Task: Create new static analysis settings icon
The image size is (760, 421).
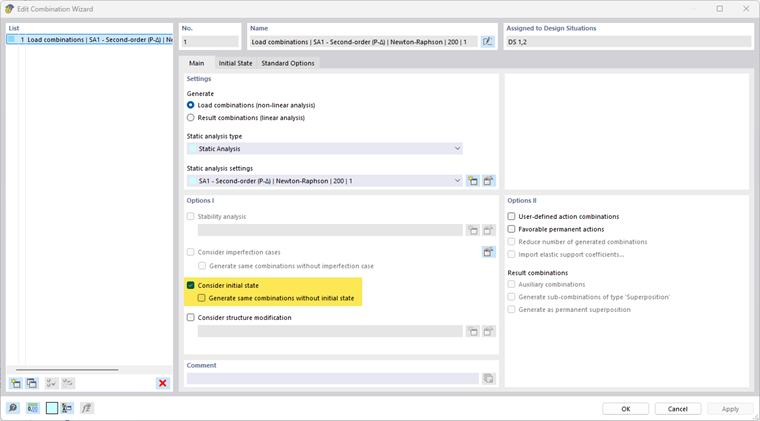Action: 473,181
